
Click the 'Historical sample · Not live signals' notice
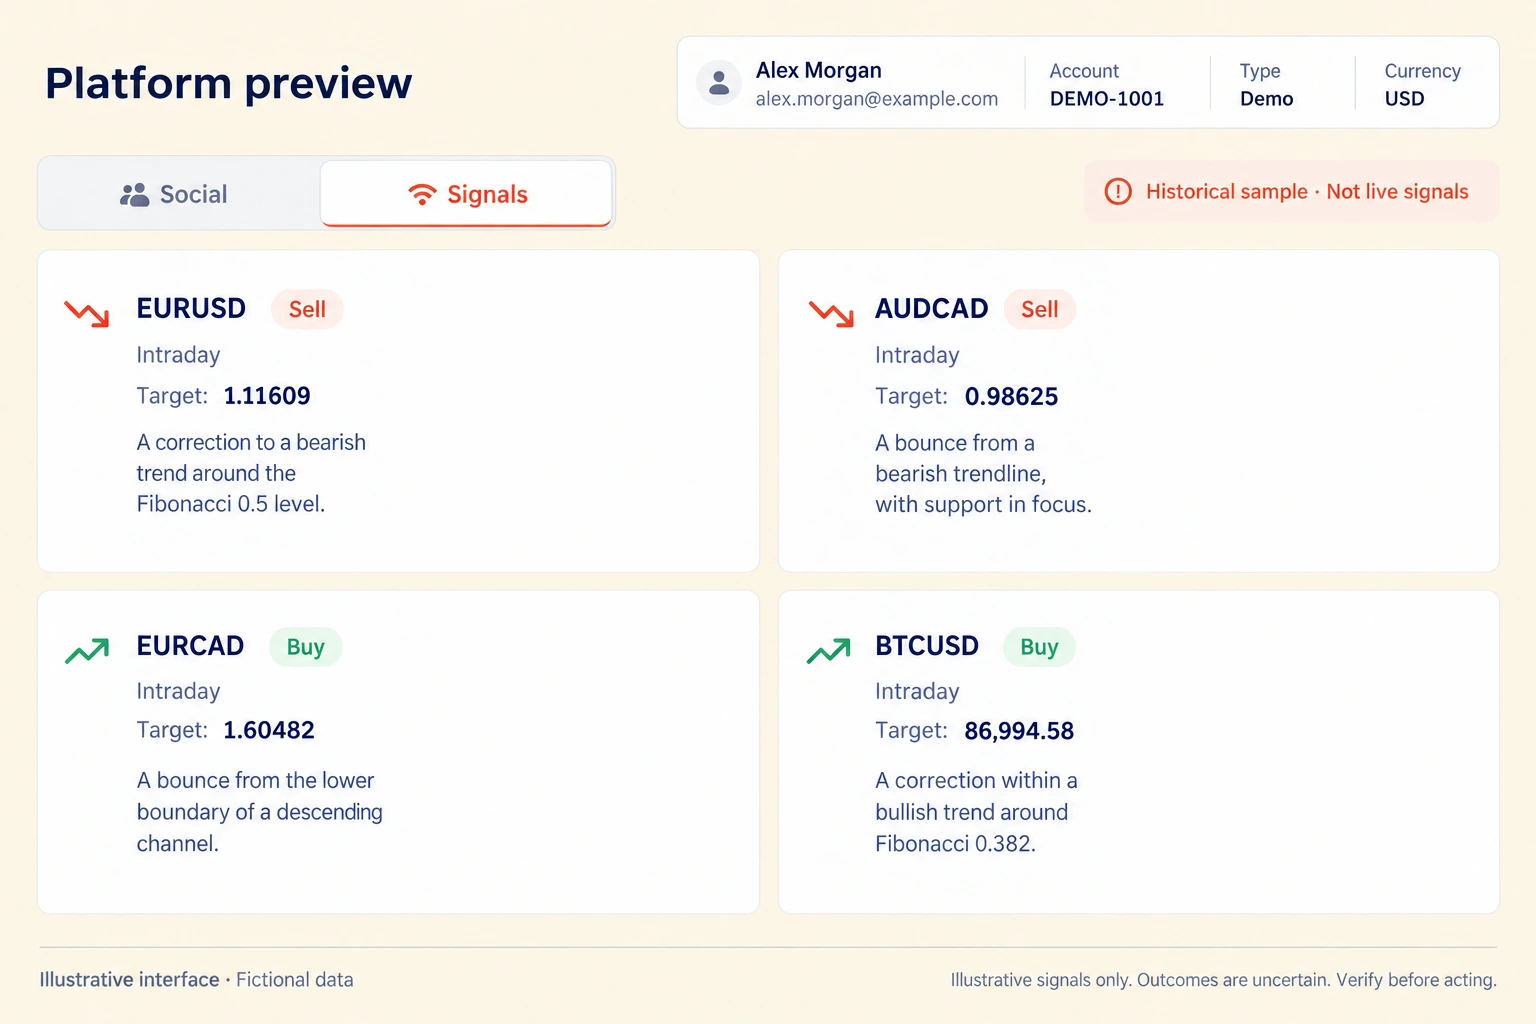[x=1292, y=191]
